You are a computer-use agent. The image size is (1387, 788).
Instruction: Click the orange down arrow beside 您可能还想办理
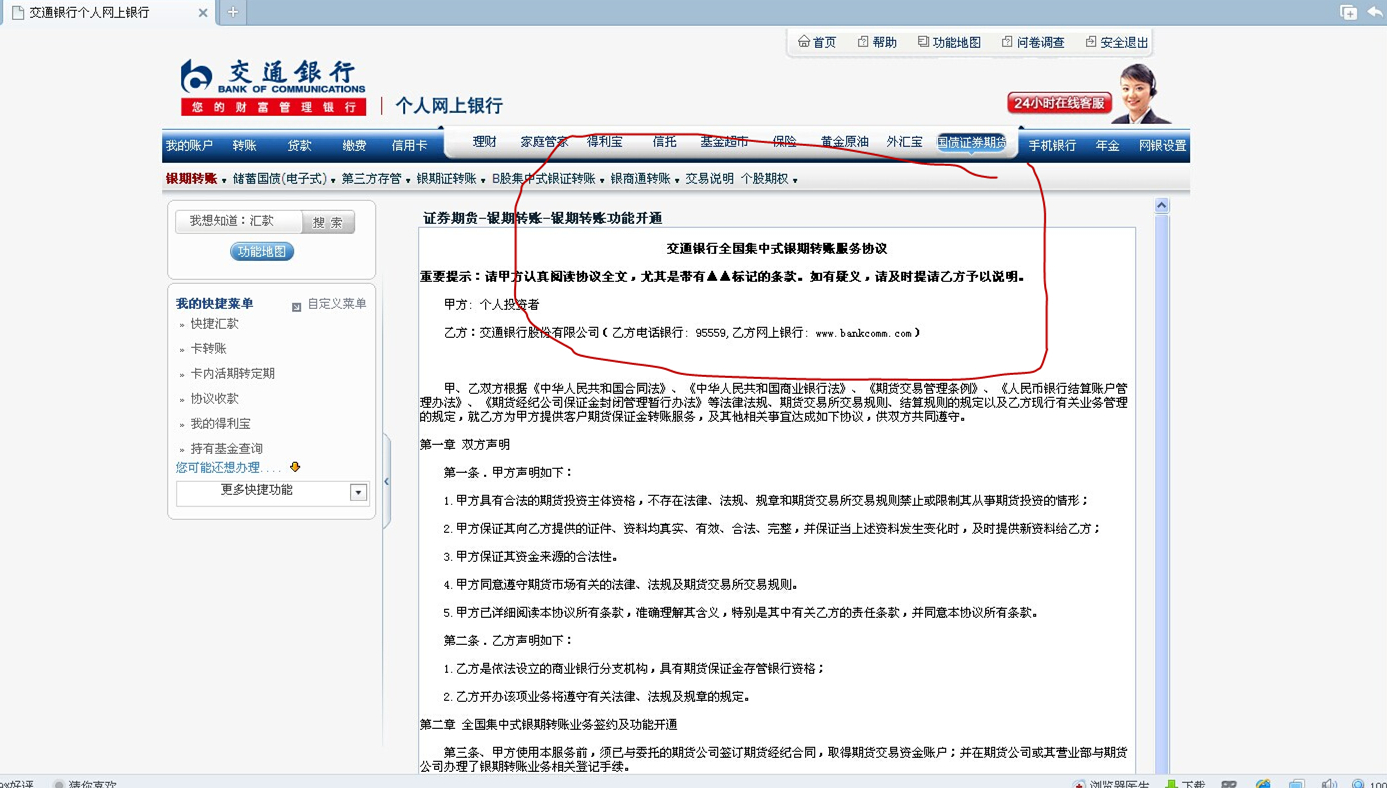point(295,467)
